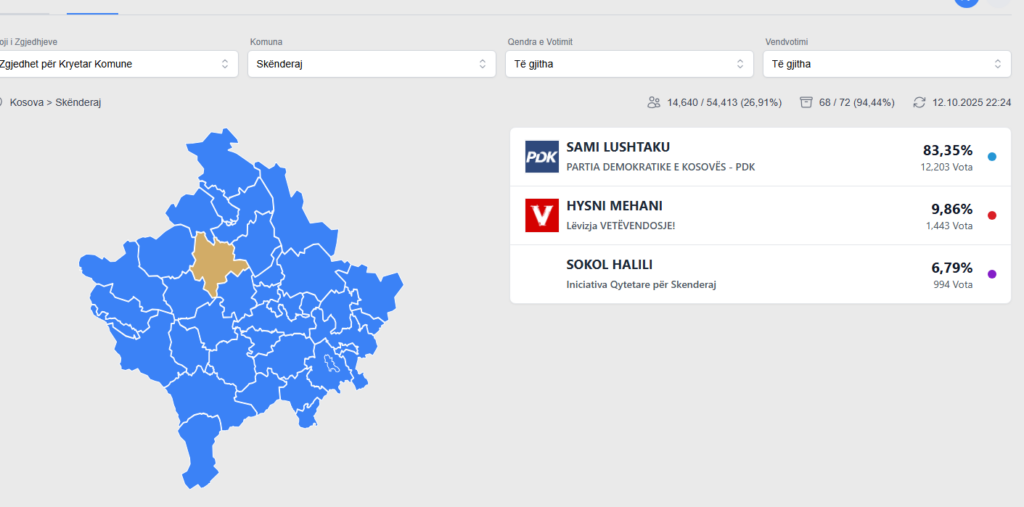Click Kosova in the breadcrumb
Screen dimensions: 1024x507
tap(27, 102)
